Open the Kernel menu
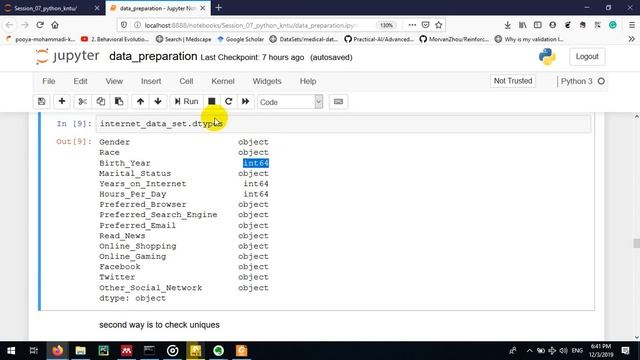 223,81
